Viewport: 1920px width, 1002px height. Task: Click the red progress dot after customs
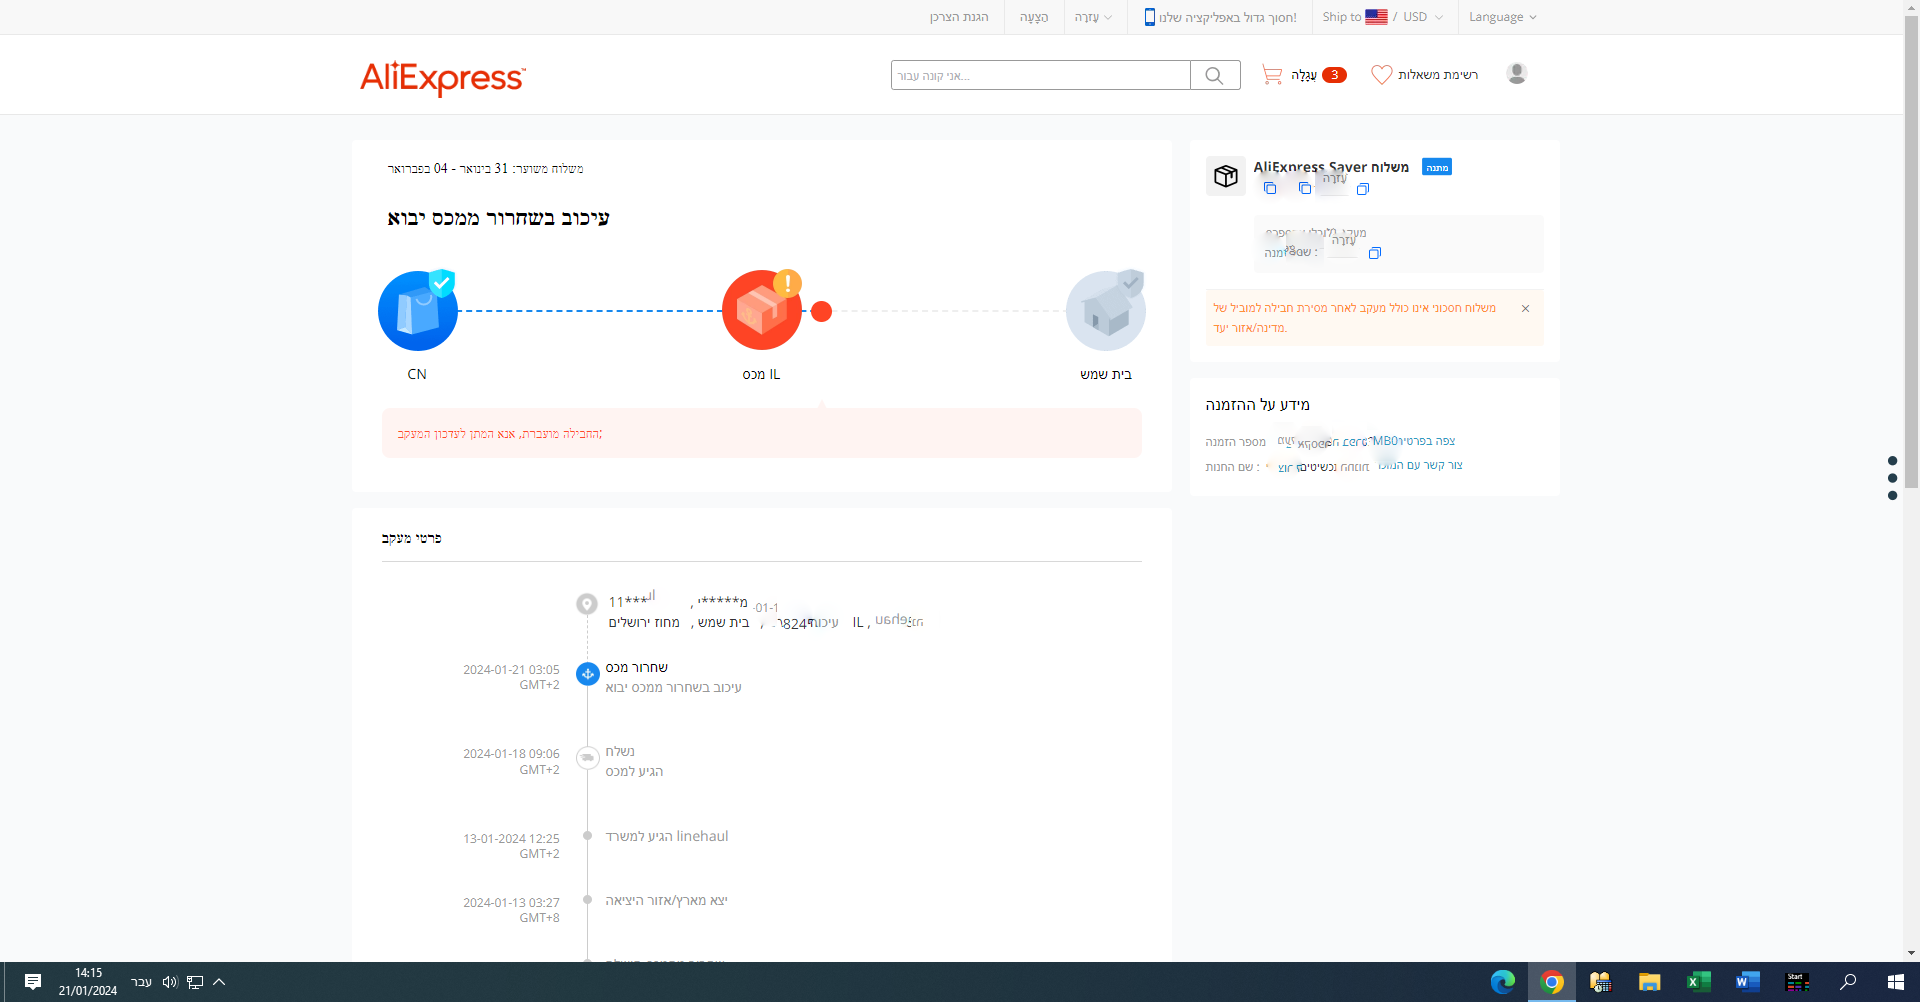[822, 311]
